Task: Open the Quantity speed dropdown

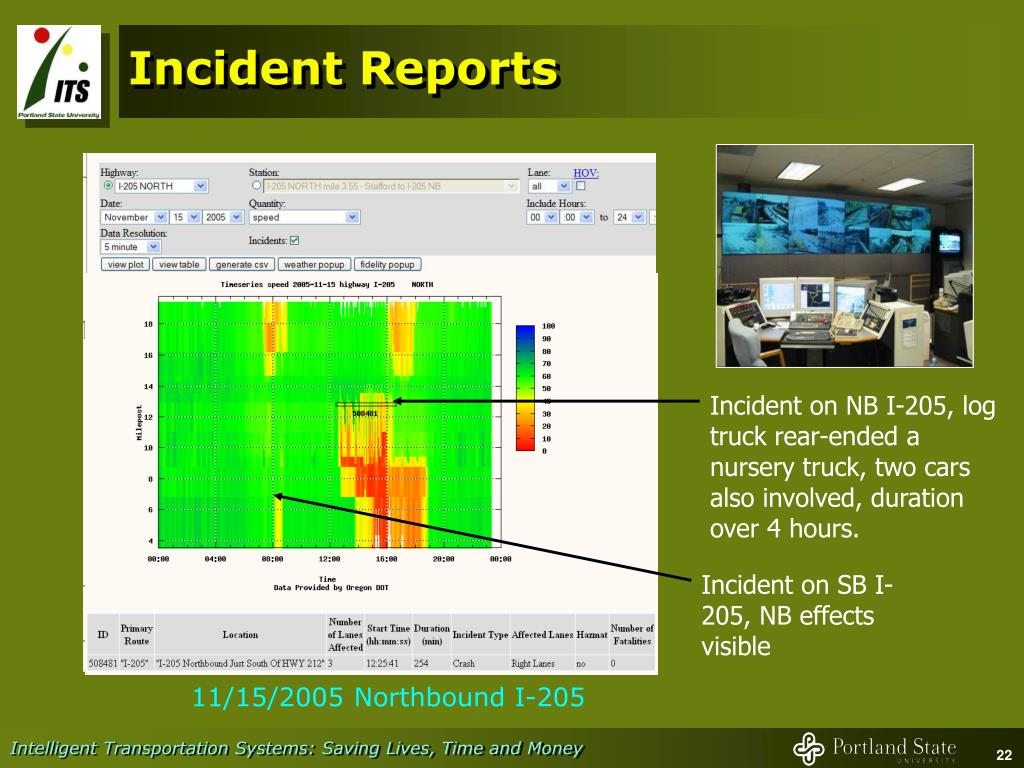Action: coord(304,217)
